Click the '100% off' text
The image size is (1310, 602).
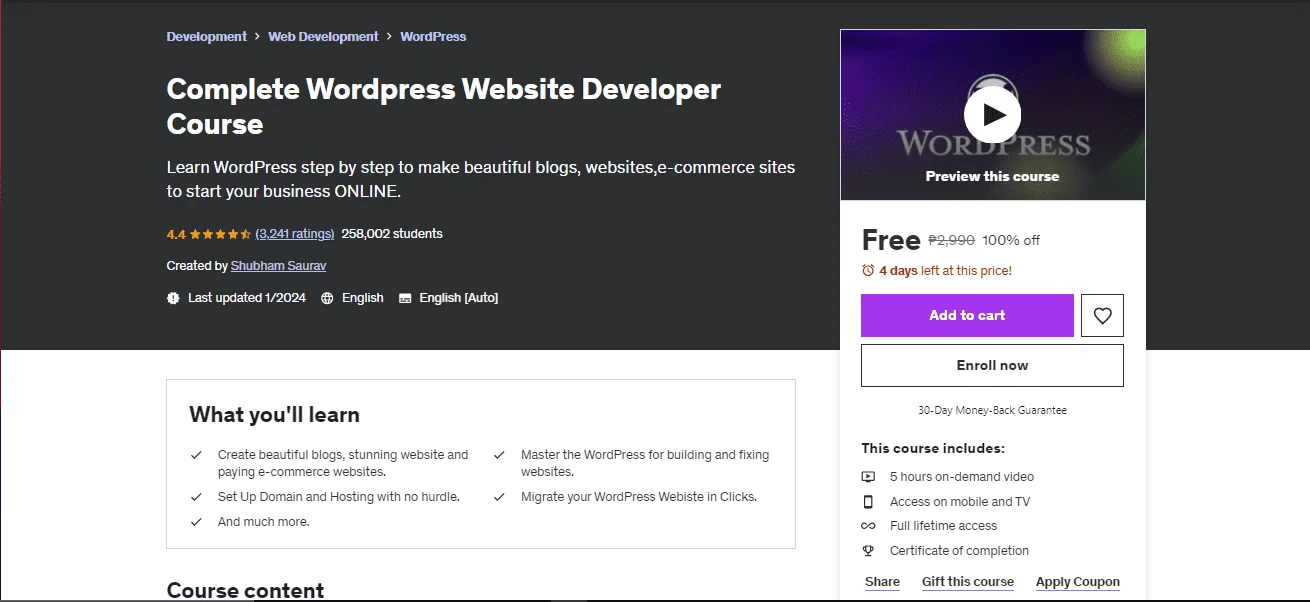coord(1011,240)
